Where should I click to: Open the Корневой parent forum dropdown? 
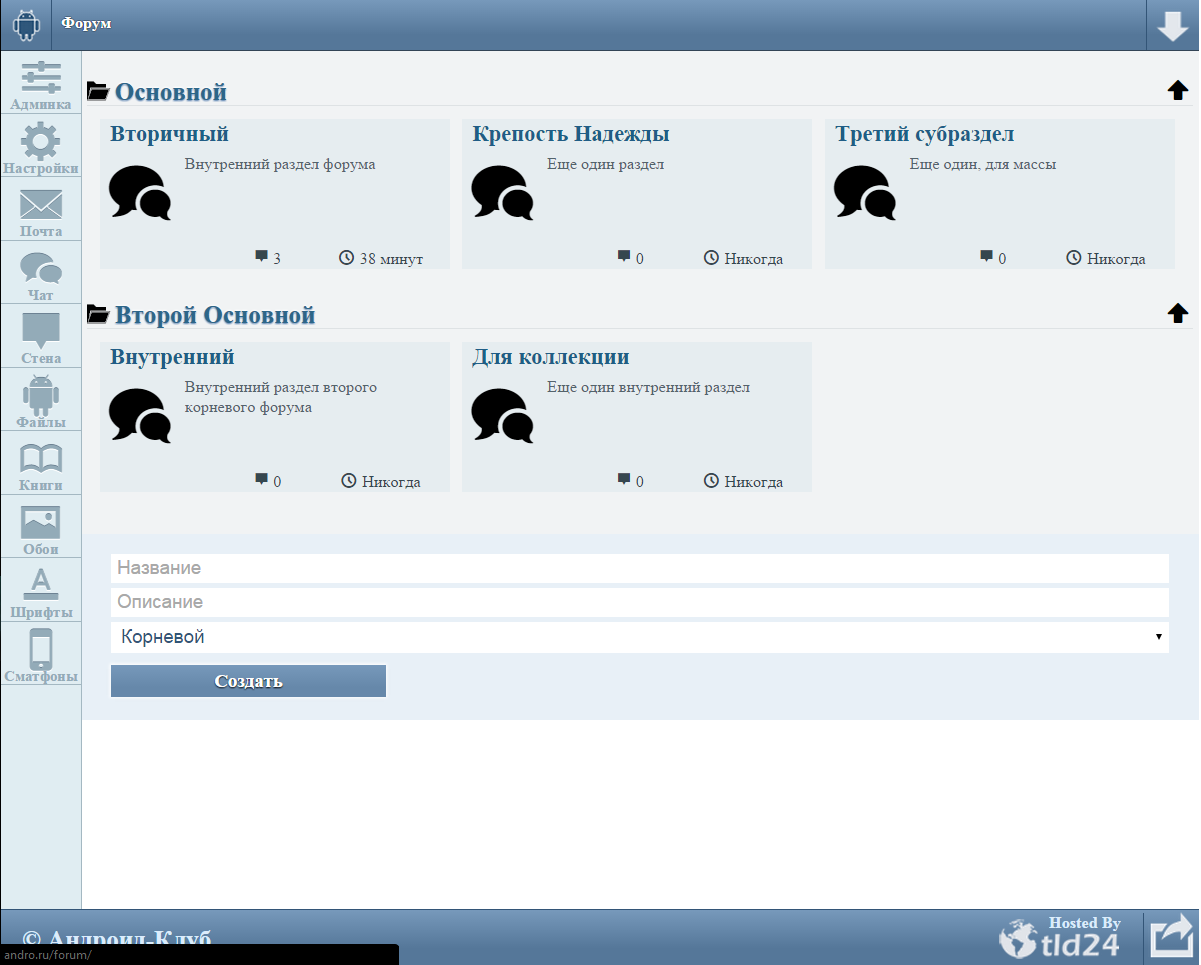click(x=639, y=637)
